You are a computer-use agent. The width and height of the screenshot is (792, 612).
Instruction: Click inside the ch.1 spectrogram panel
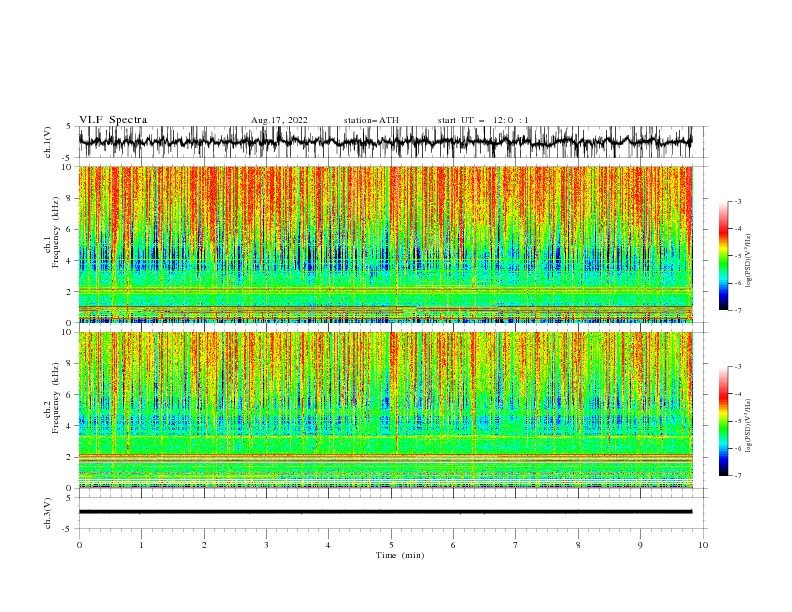tap(385, 244)
